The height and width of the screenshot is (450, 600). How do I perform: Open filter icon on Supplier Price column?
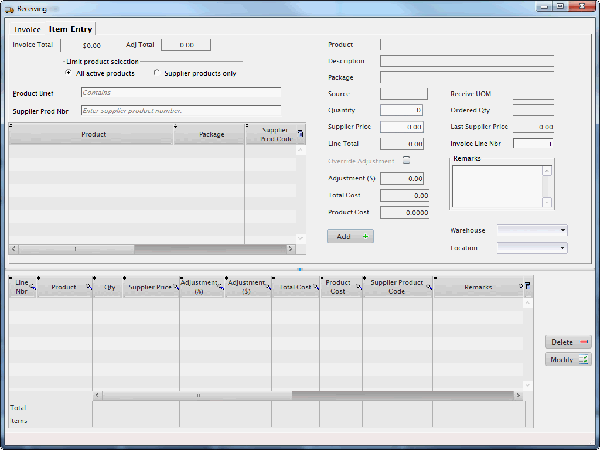176,287
